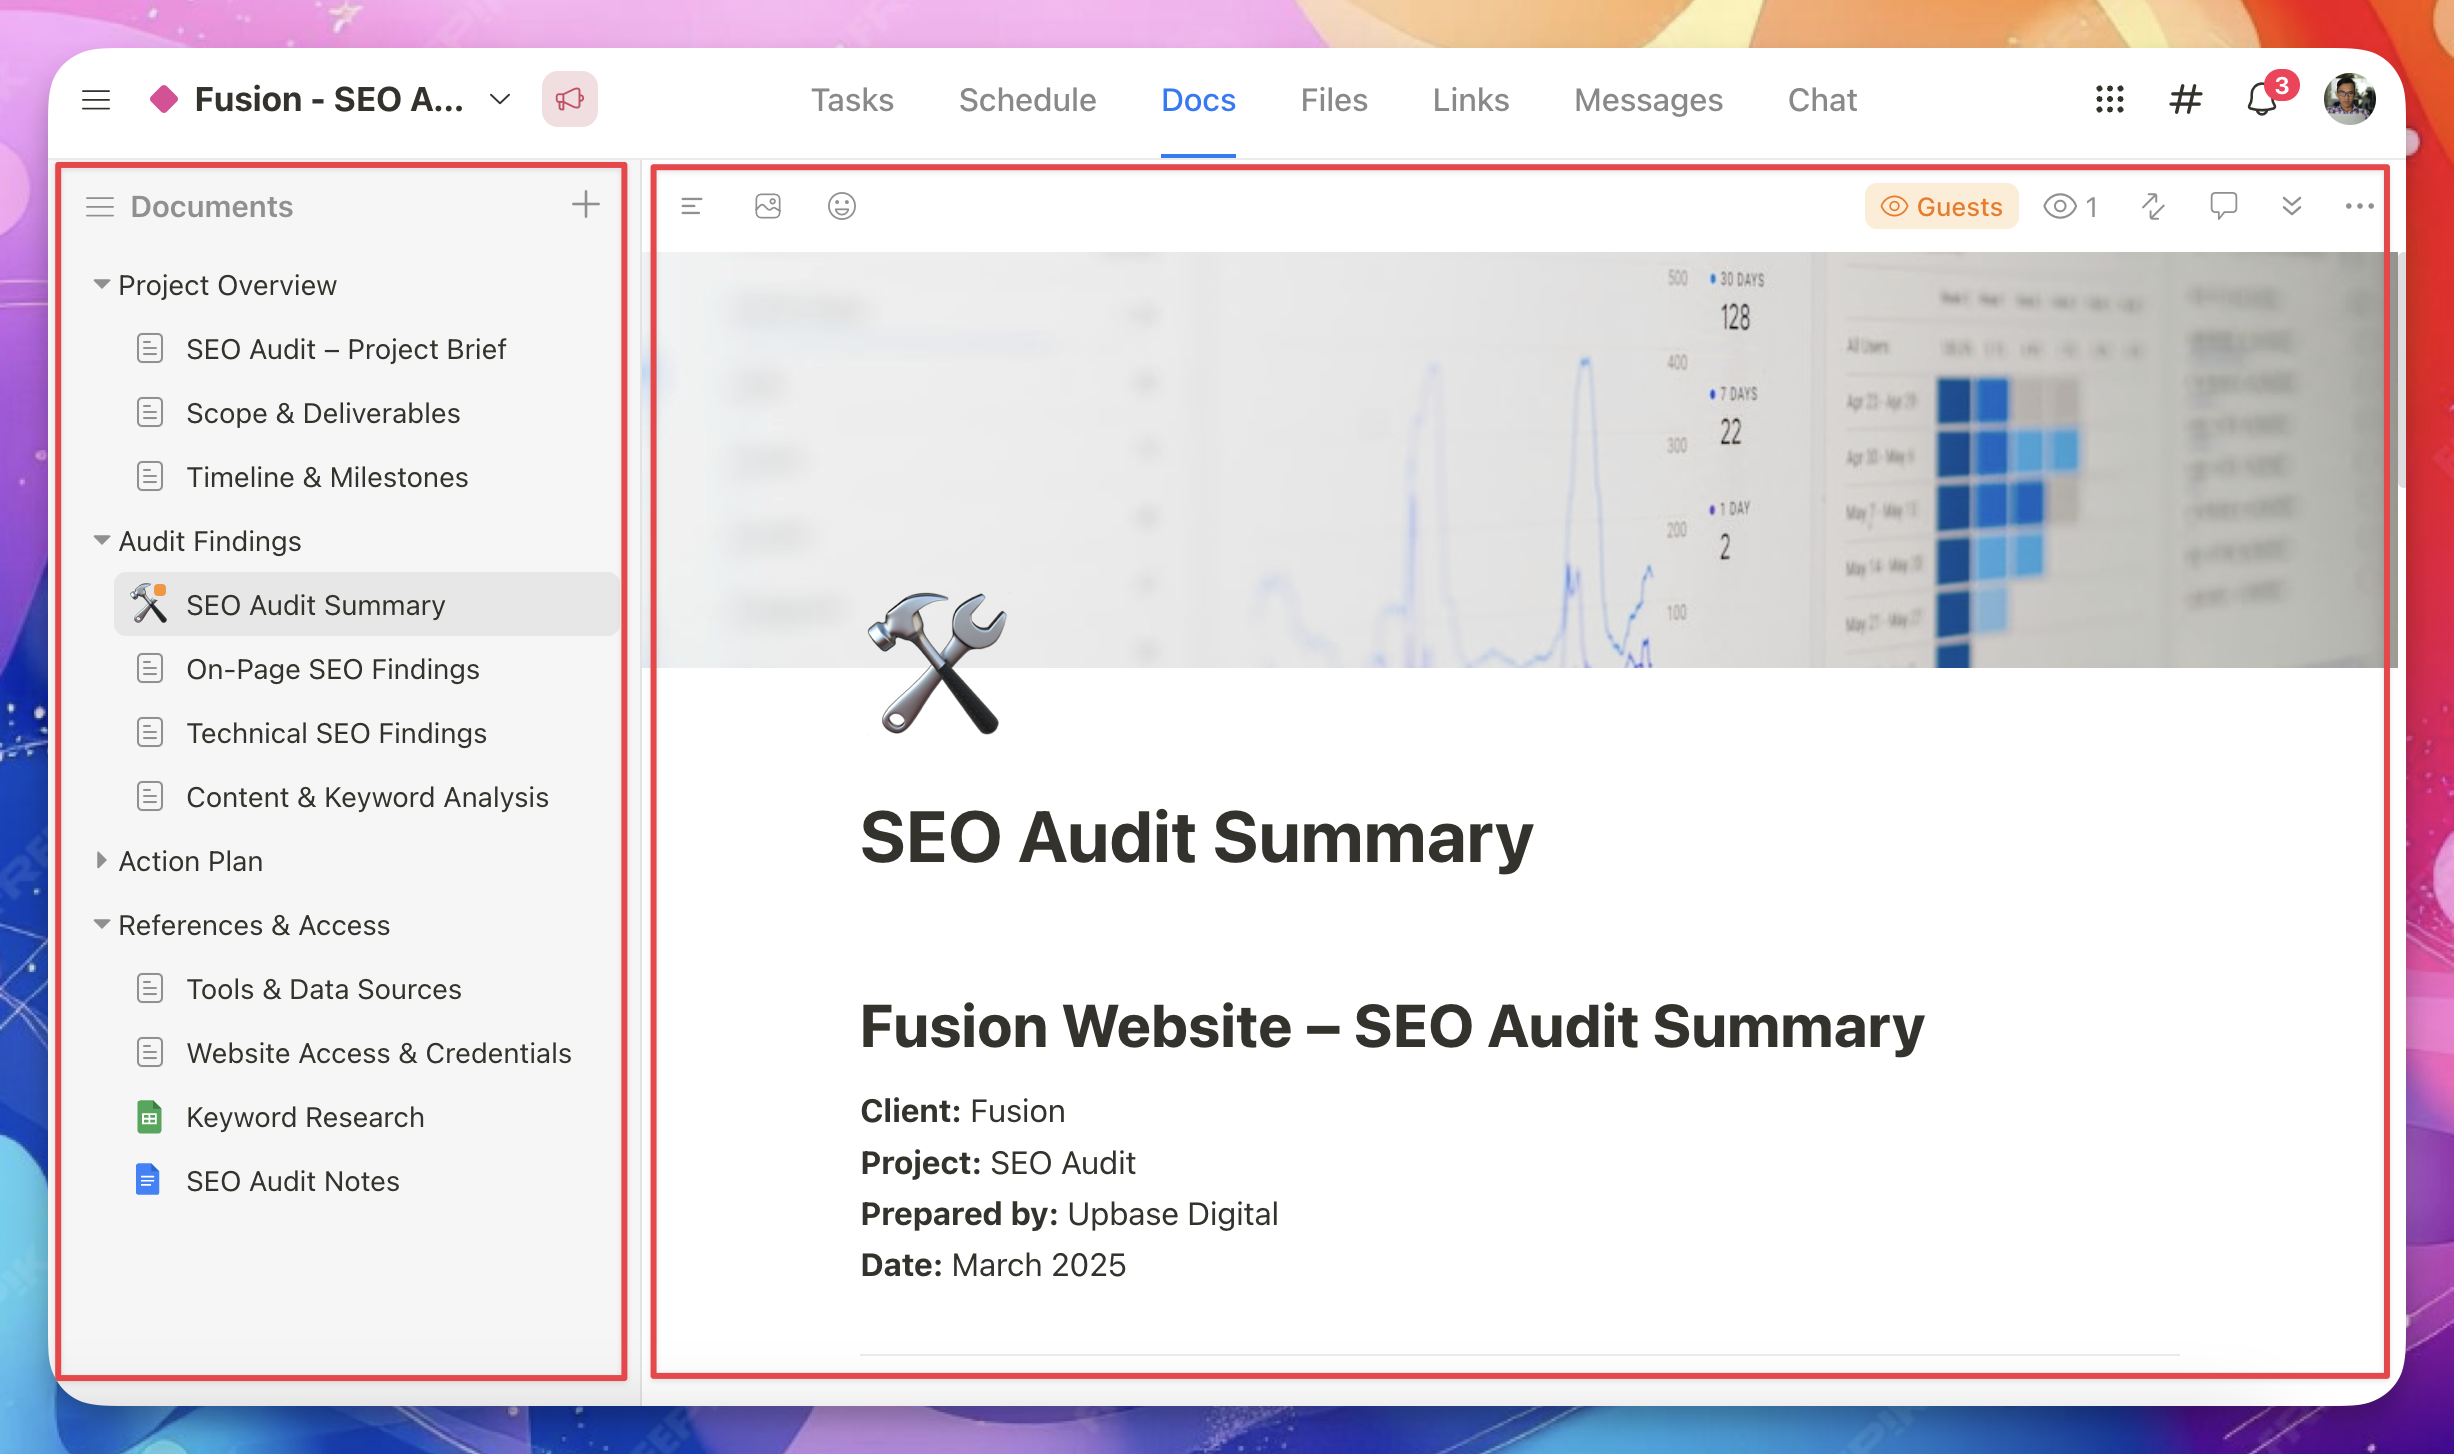Open the apps grid icon
The width and height of the screenshot is (2454, 1454).
point(2109,100)
